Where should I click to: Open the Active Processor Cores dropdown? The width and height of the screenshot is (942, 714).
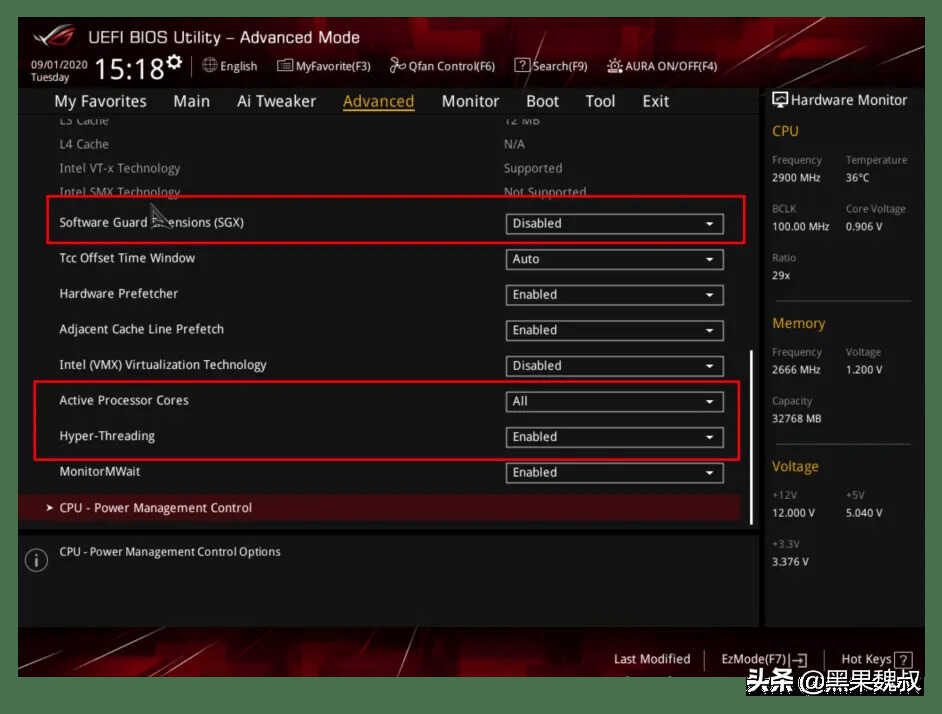614,401
